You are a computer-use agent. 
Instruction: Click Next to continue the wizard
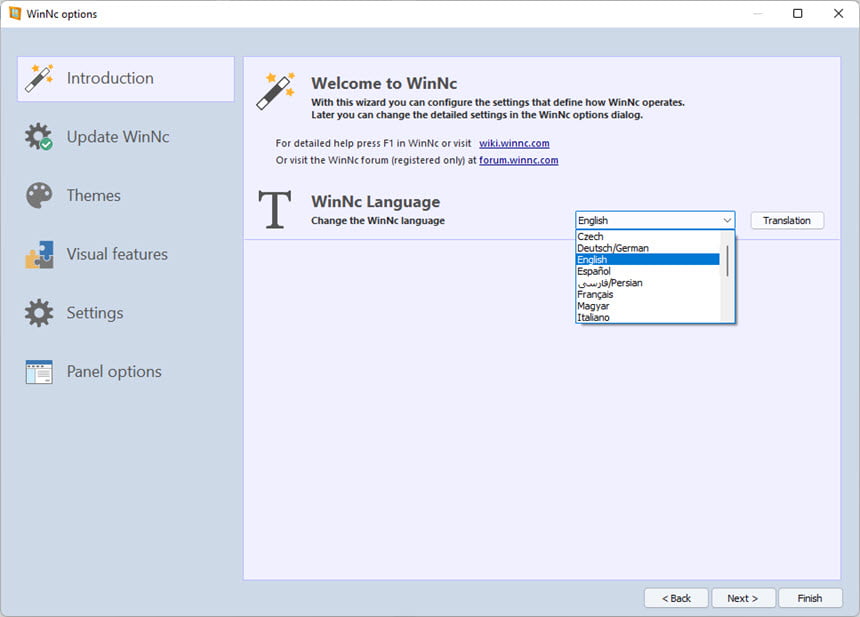tap(743, 598)
